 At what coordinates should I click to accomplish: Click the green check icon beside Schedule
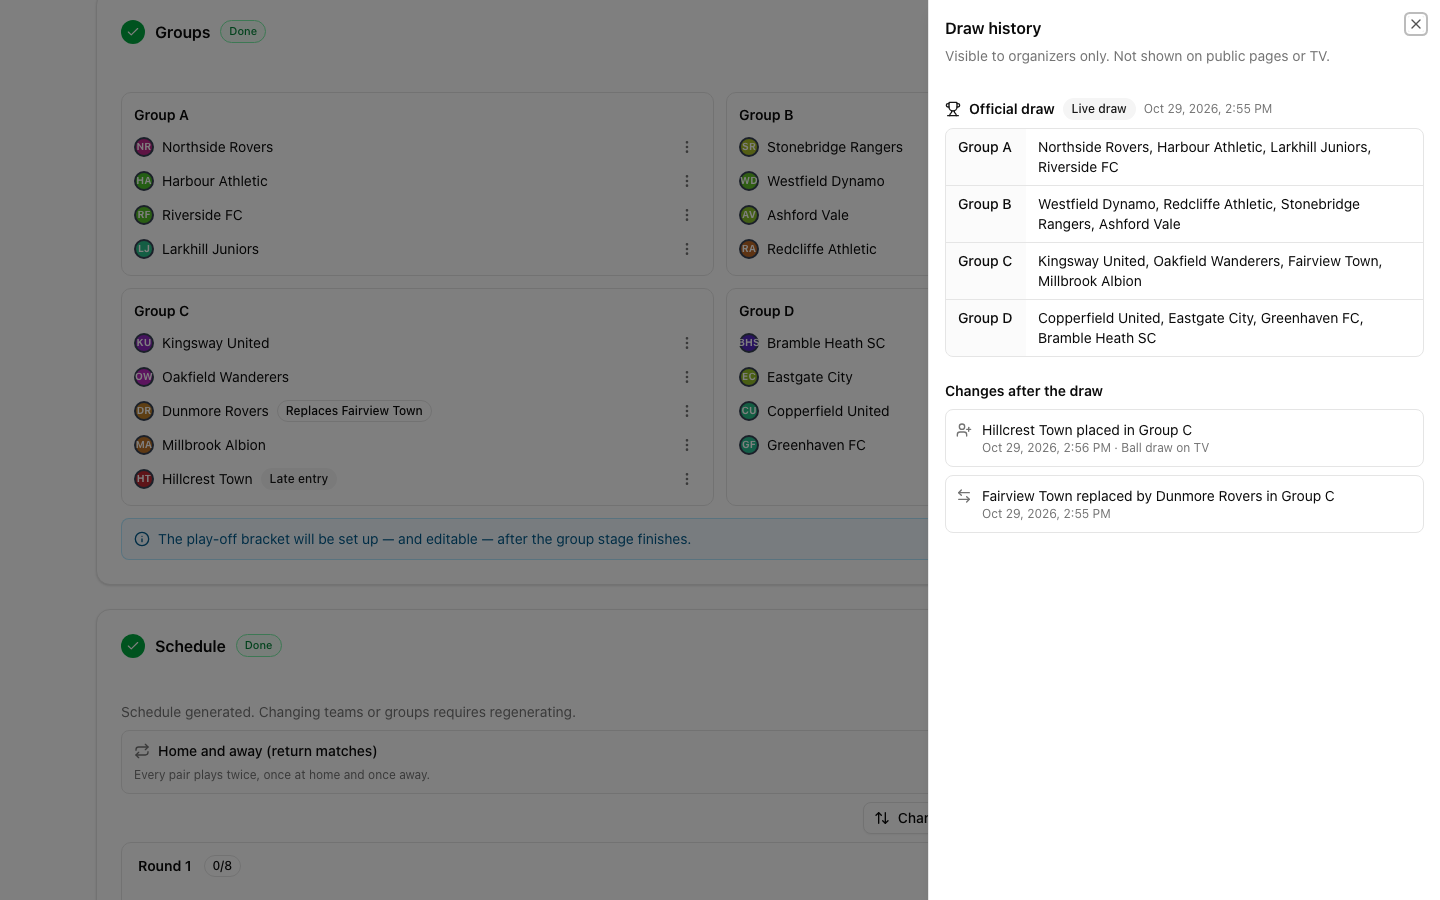coord(133,646)
